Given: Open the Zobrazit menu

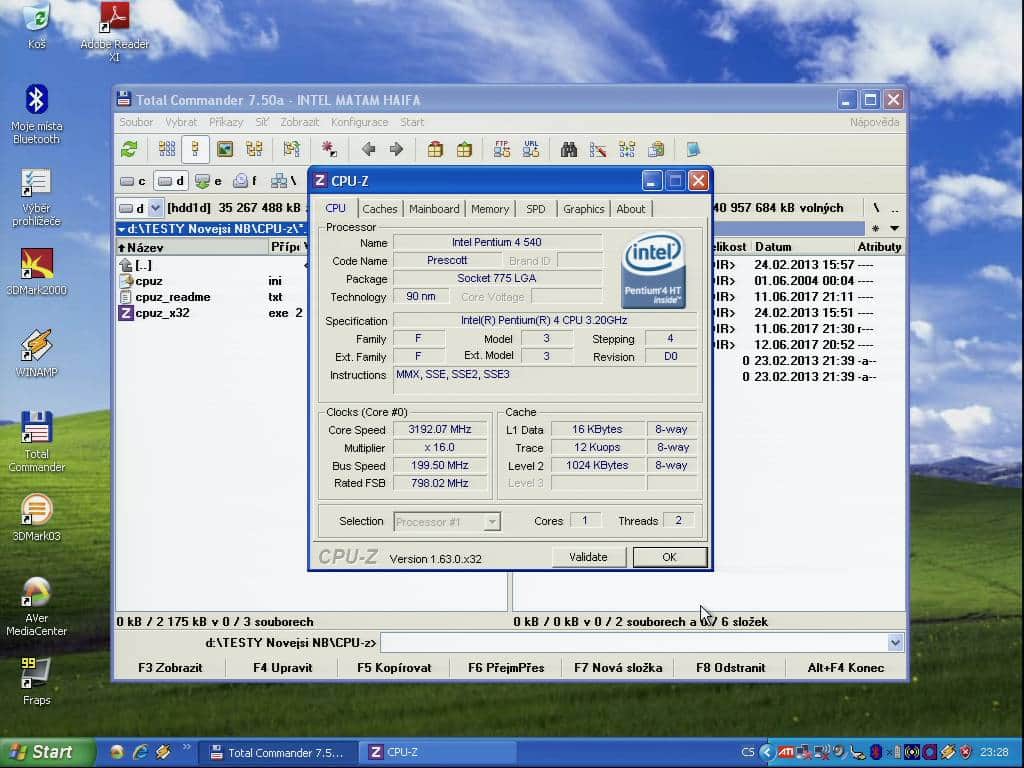Looking at the screenshot, I should pos(300,122).
